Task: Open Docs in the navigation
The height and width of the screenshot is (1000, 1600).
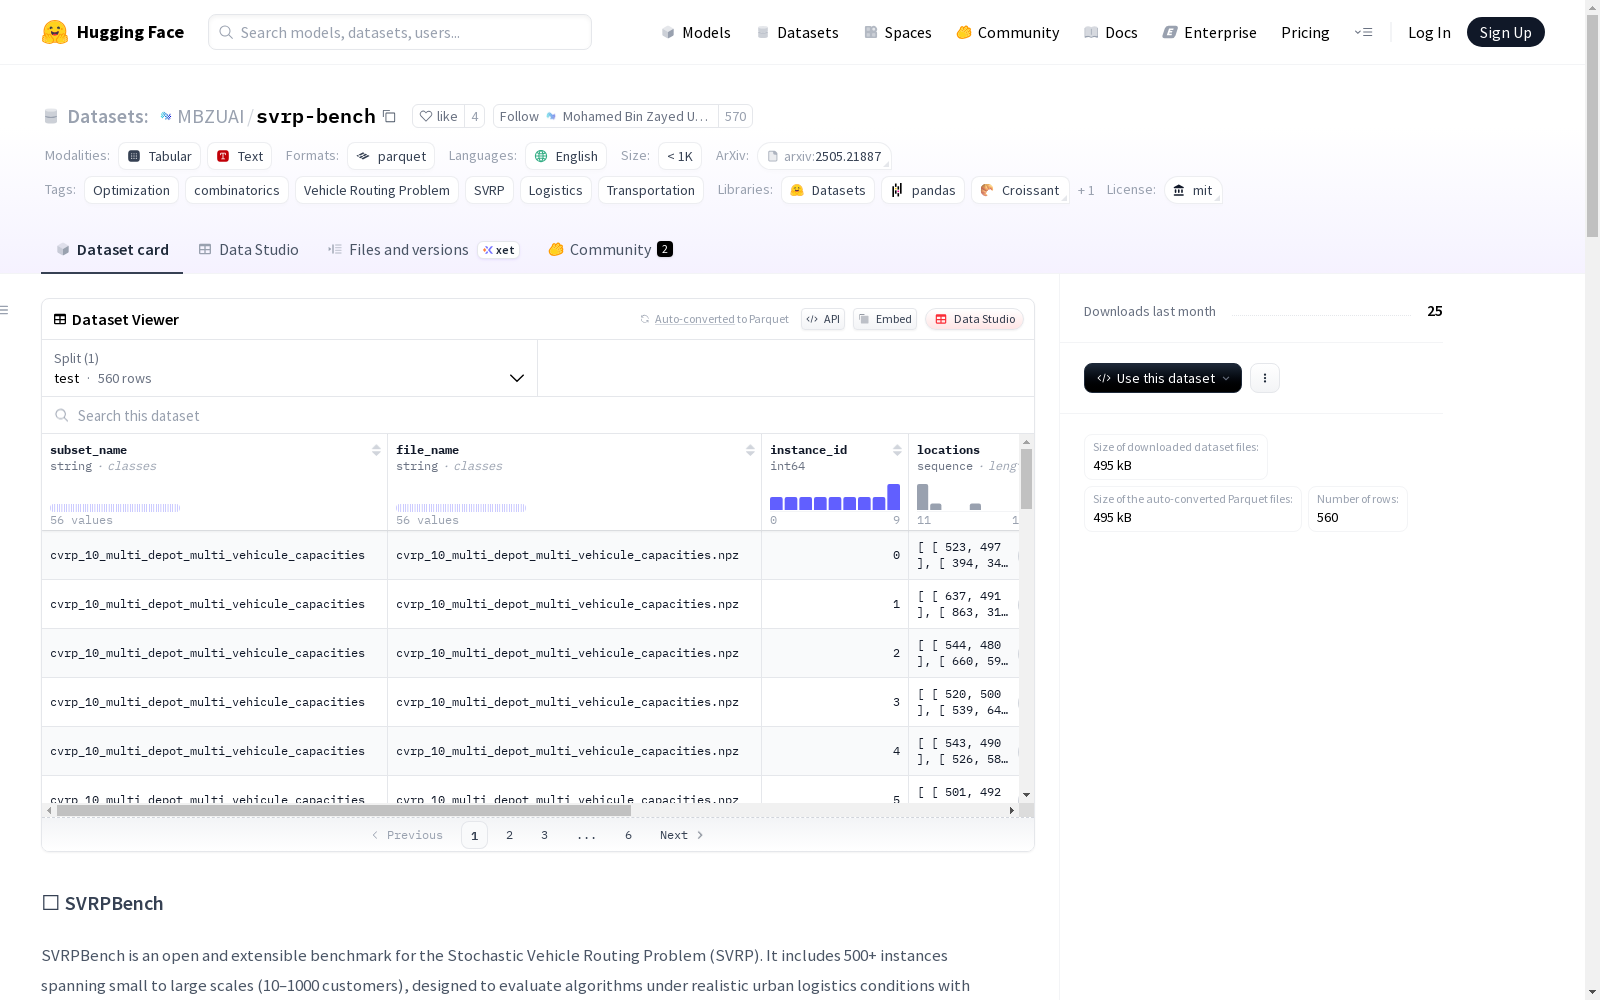Action: [1110, 32]
